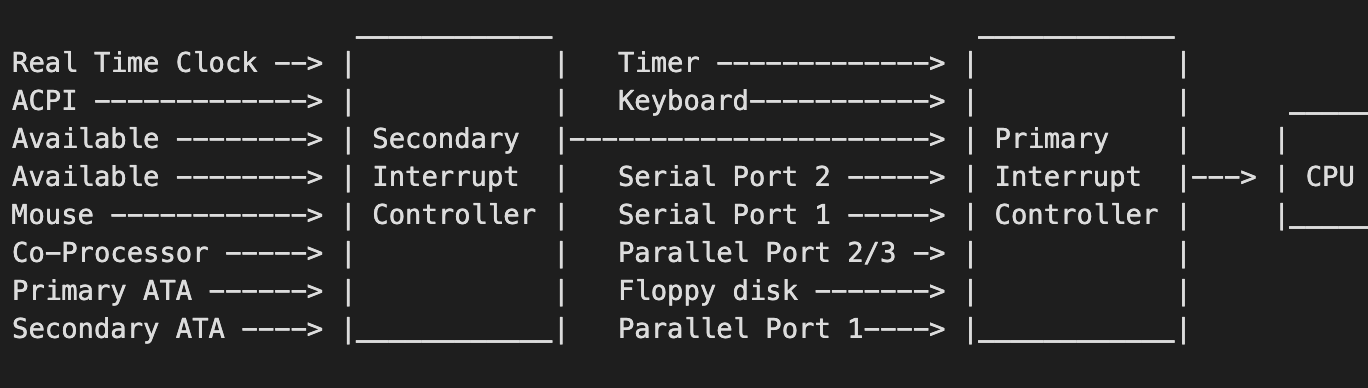Click the Co-Processor label
The width and height of the screenshot is (1368, 388).
coord(110,253)
